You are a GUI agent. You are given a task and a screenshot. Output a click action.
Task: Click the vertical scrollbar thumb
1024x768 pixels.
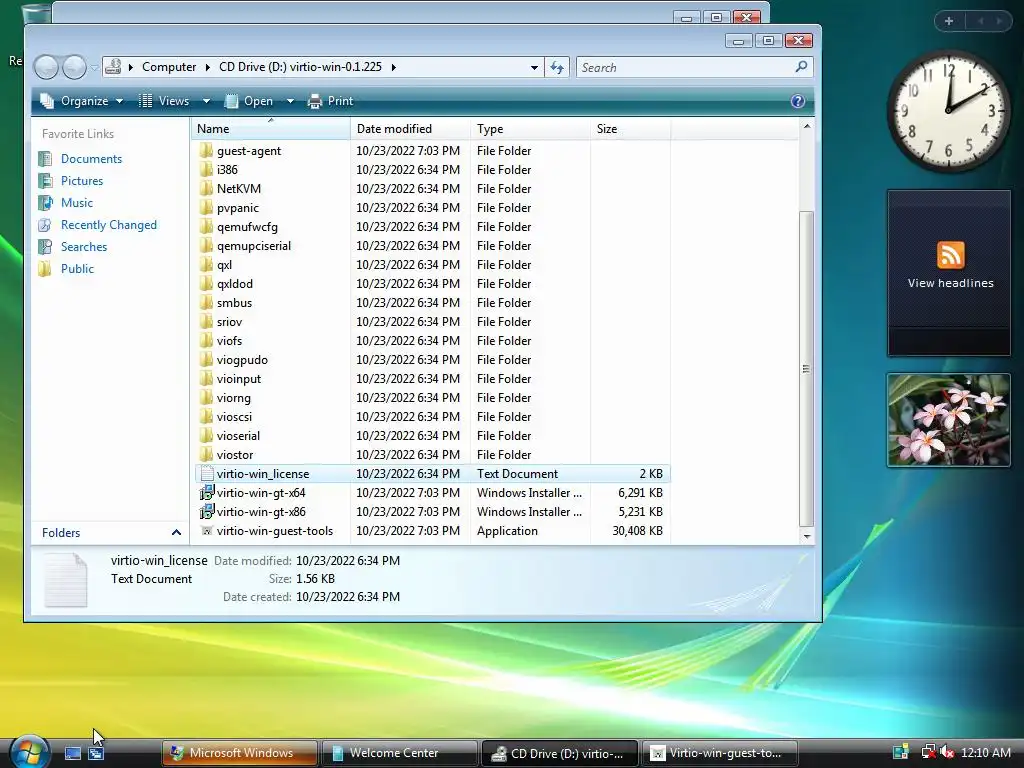(x=807, y=368)
